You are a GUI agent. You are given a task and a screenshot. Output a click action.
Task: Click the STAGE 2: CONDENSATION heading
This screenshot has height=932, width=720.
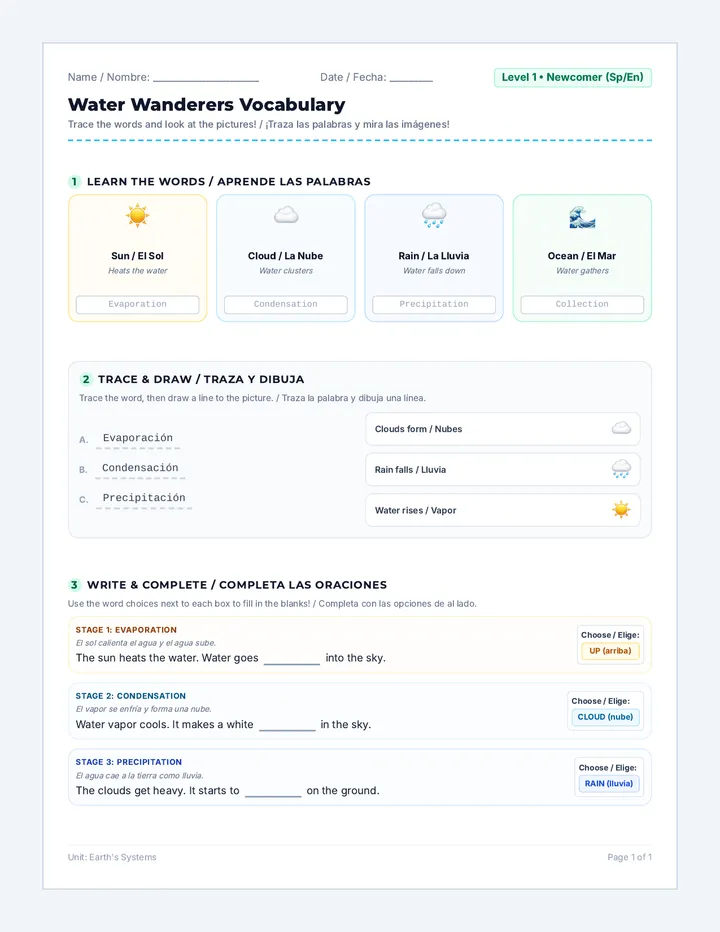131,695
